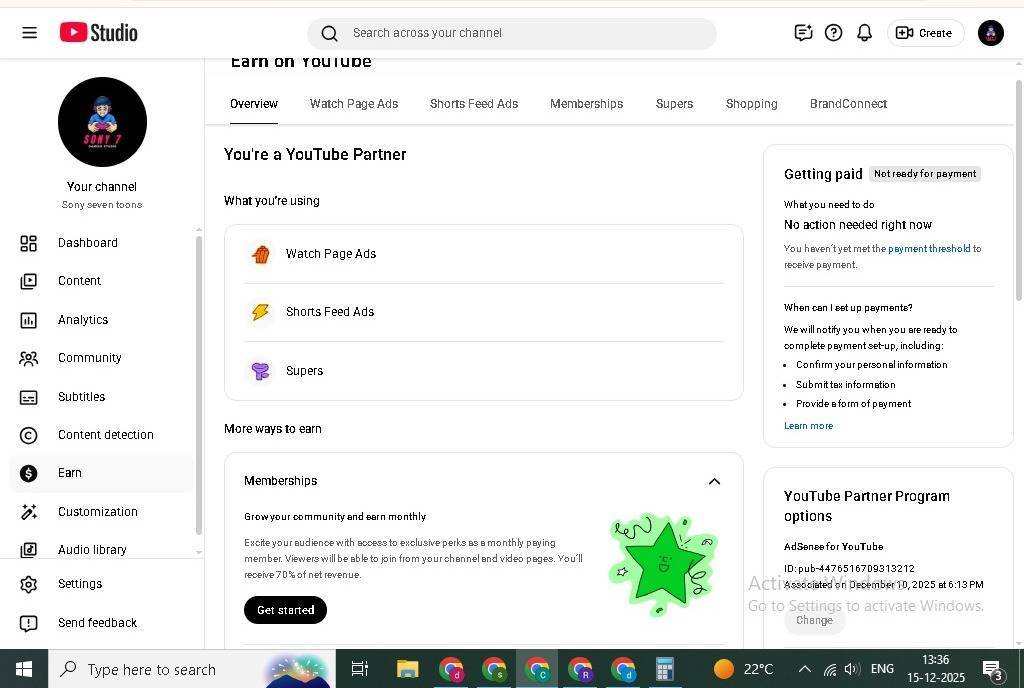Open the hamburger navigation menu
The image size is (1024, 688).
[29, 33]
